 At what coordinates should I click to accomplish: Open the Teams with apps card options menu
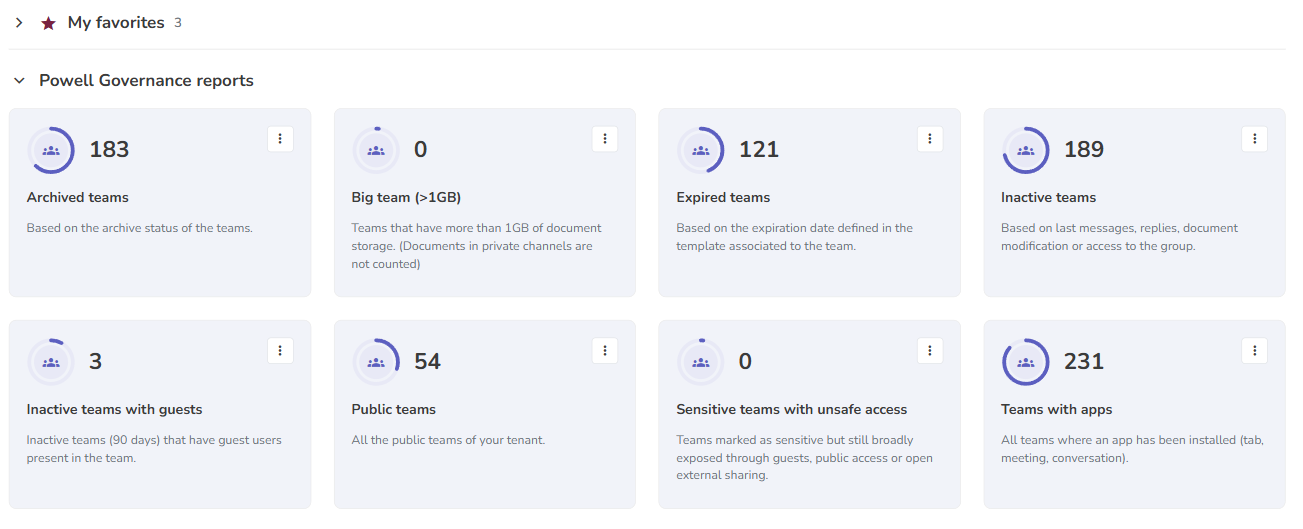(1254, 351)
